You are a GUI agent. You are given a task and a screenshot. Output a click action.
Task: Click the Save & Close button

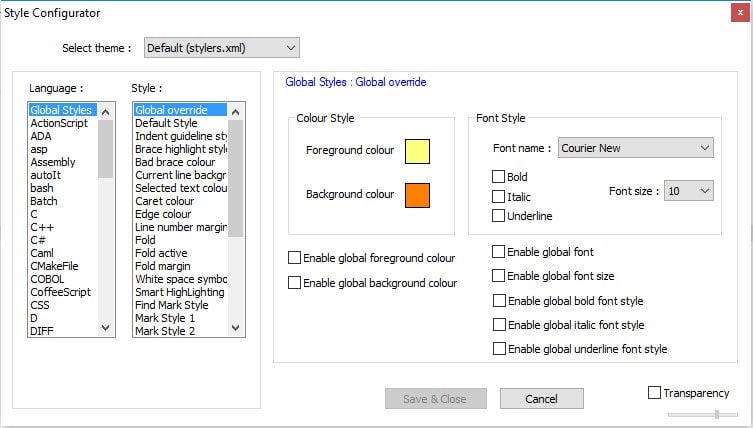pyautogui.click(x=436, y=399)
